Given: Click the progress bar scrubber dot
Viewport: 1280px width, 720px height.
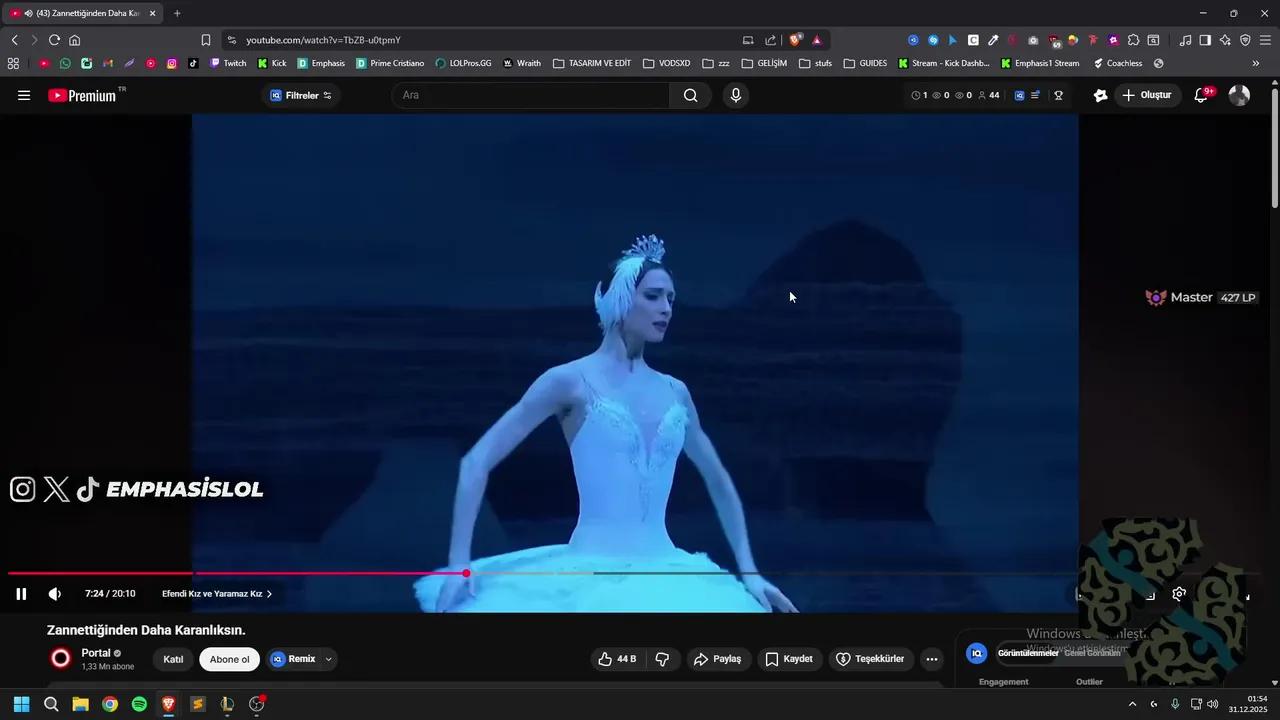Looking at the screenshot, I should pos(466,573).
